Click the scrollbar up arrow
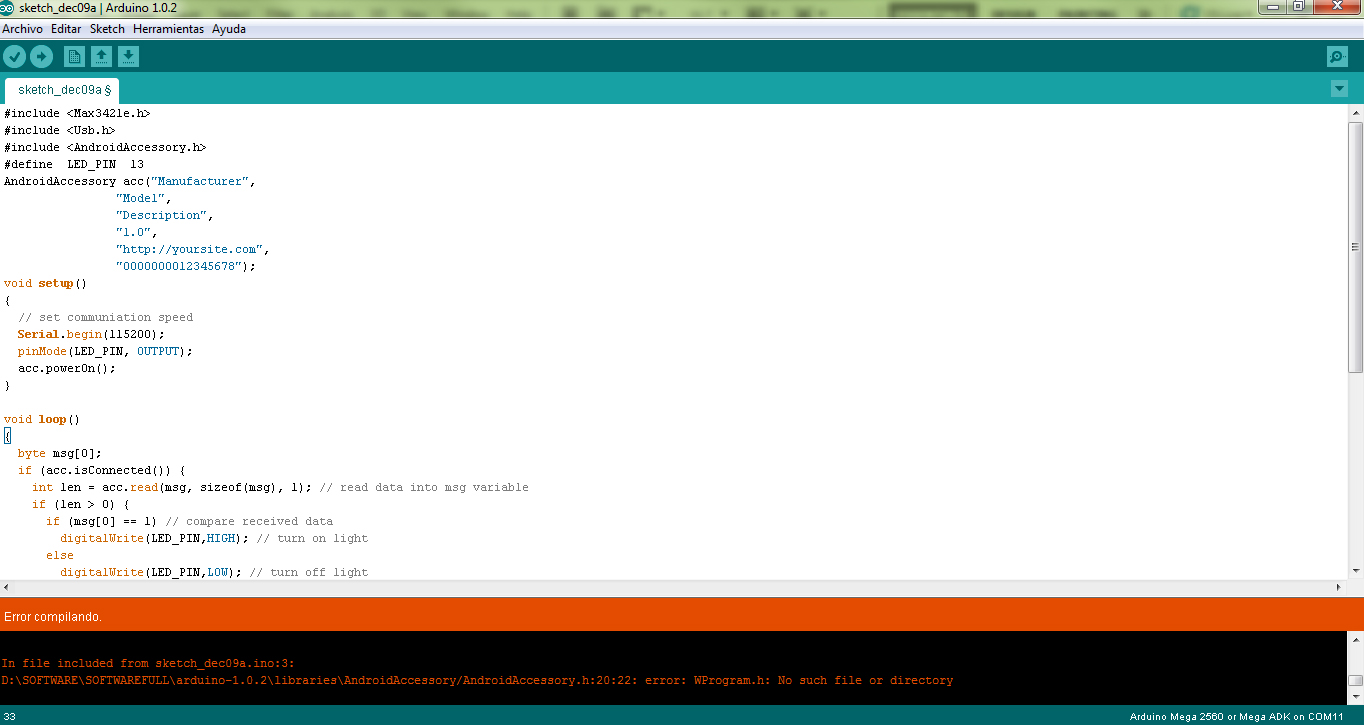This screenshot has width=1364, height=725. click(x=1355, y=111)
